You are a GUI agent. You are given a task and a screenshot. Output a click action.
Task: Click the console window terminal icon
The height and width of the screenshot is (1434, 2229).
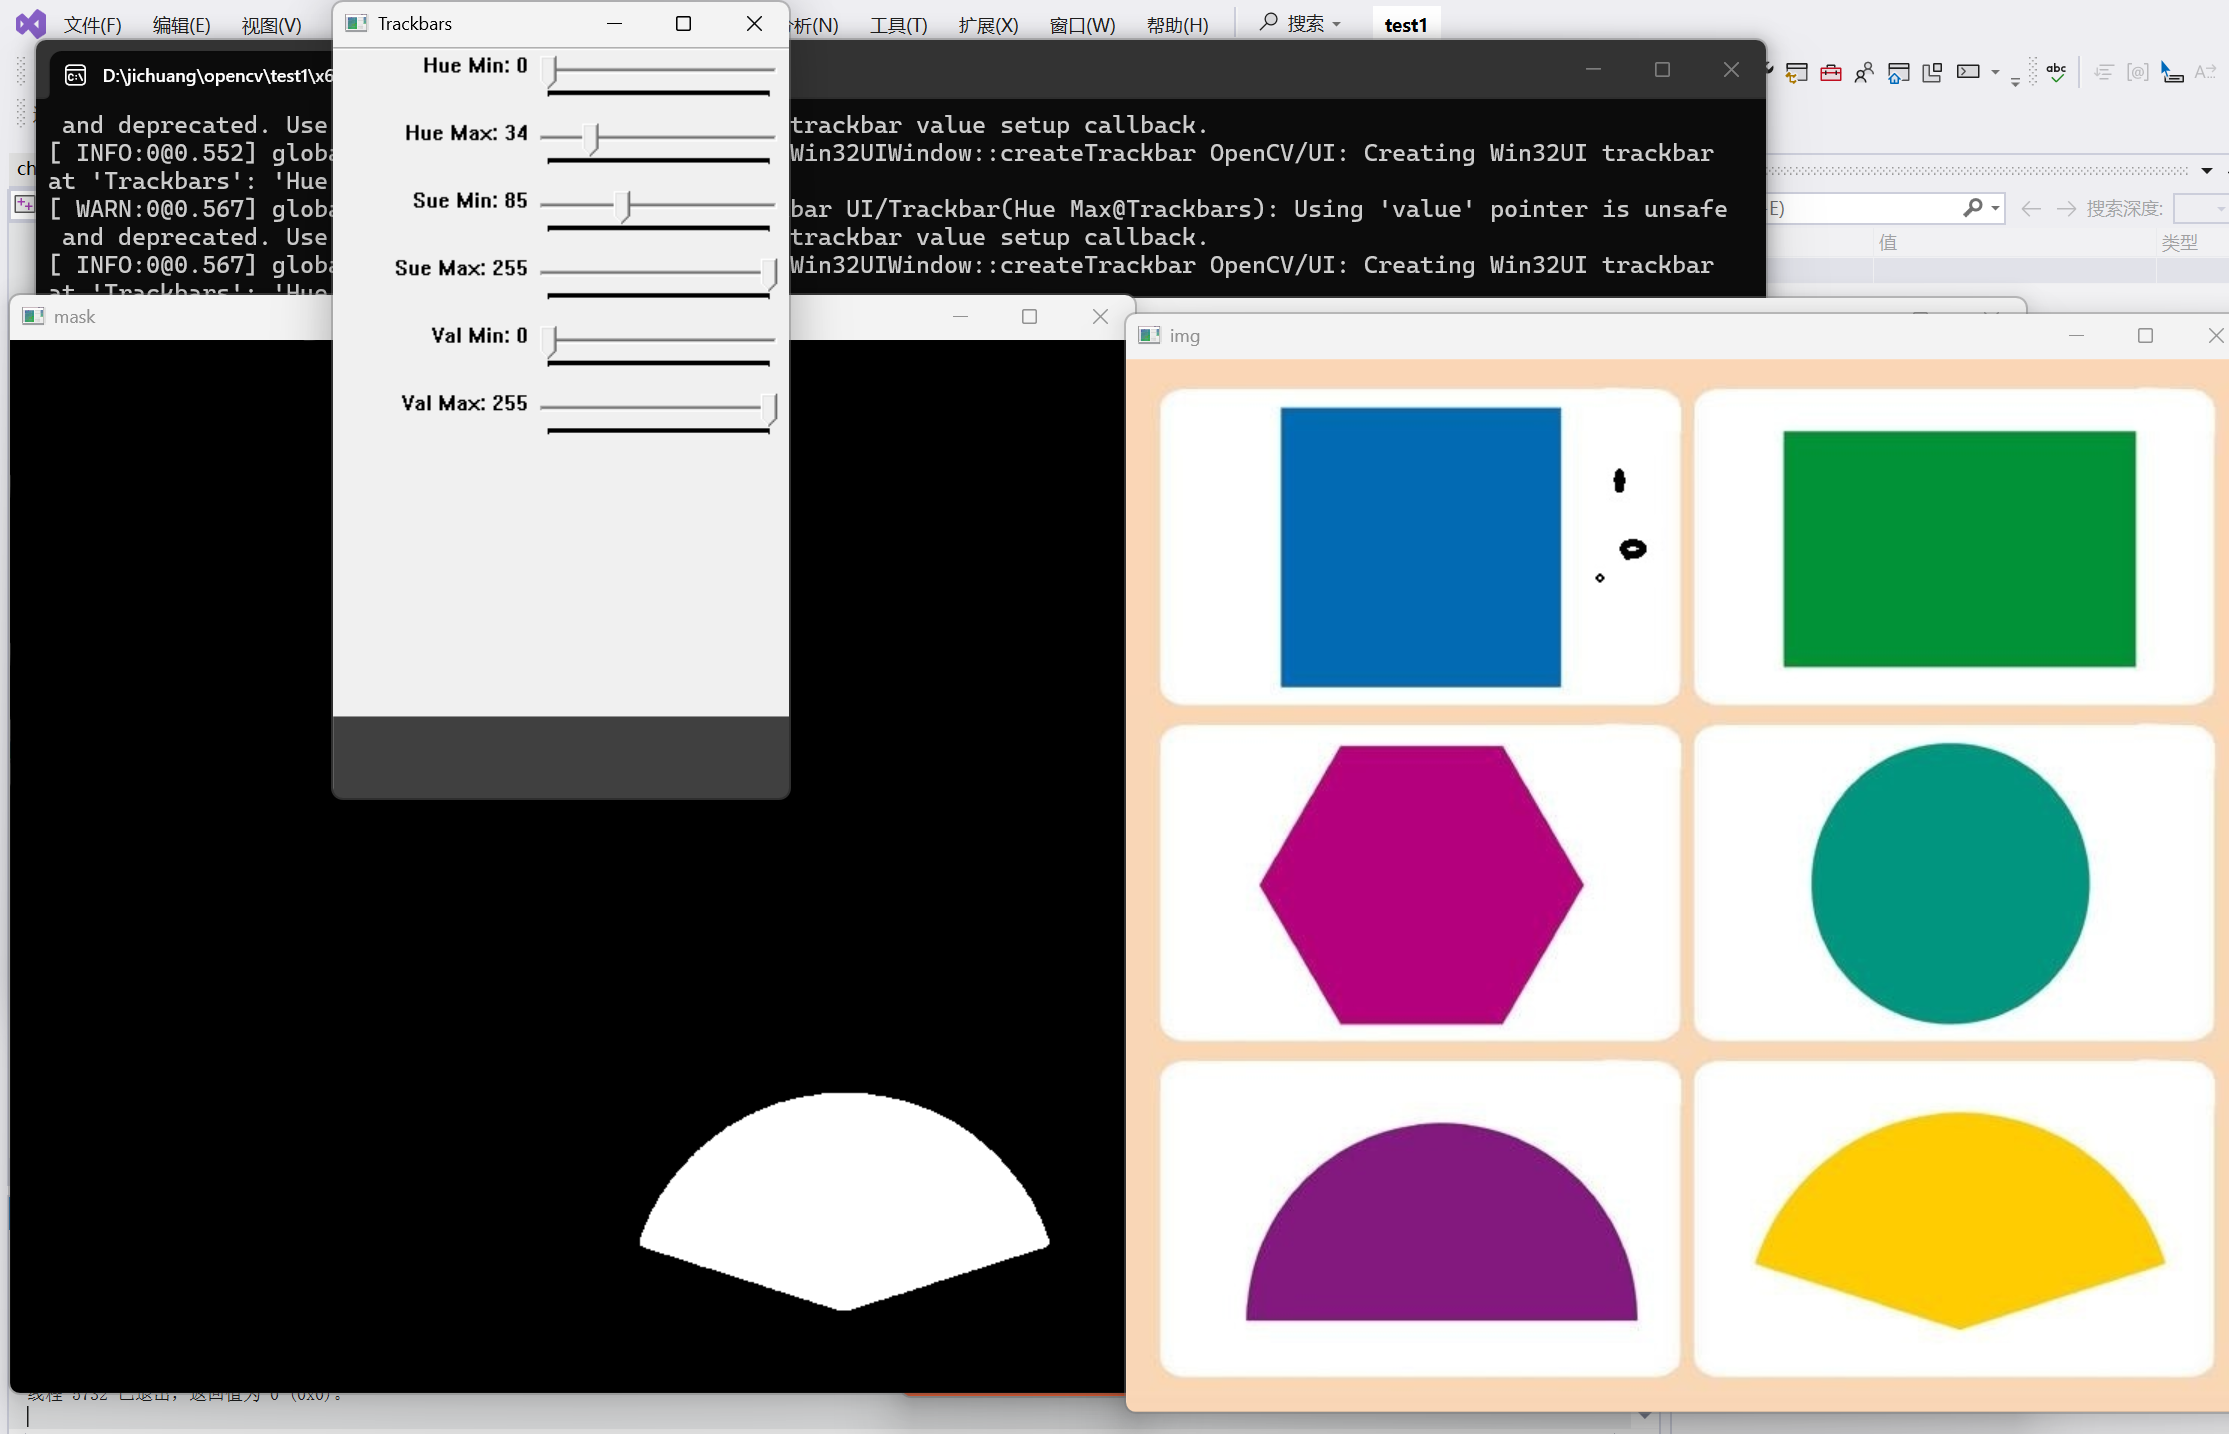tap(75, 75)
